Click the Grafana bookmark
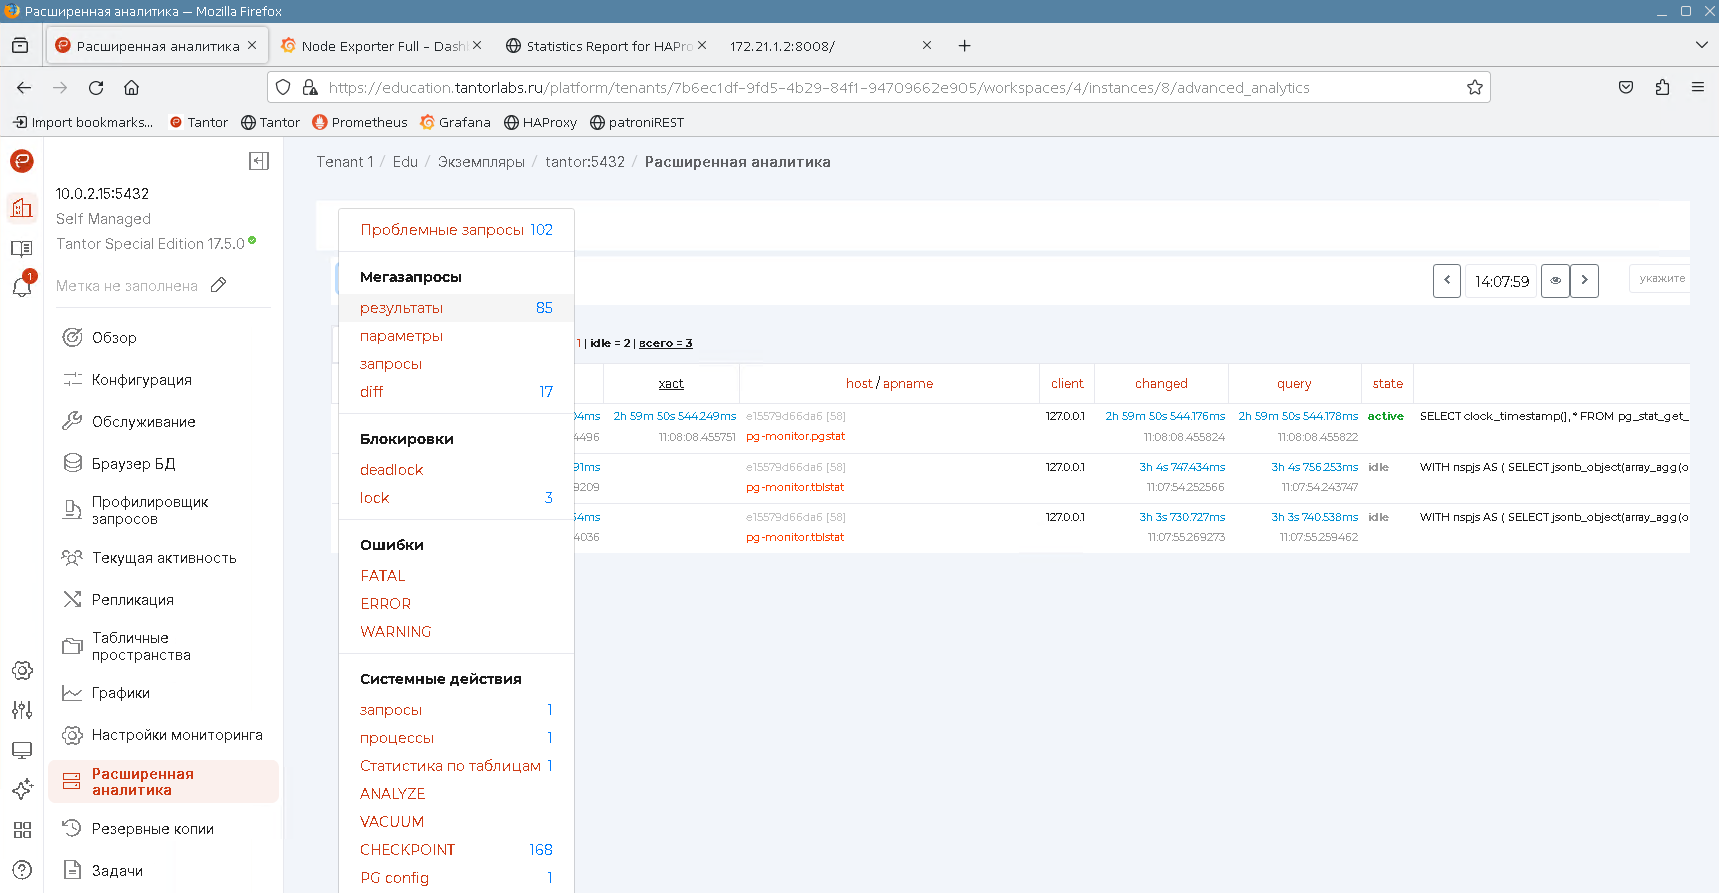Image resolution: width=1719 pixels, height=893 pixels. tap(456, 122)
